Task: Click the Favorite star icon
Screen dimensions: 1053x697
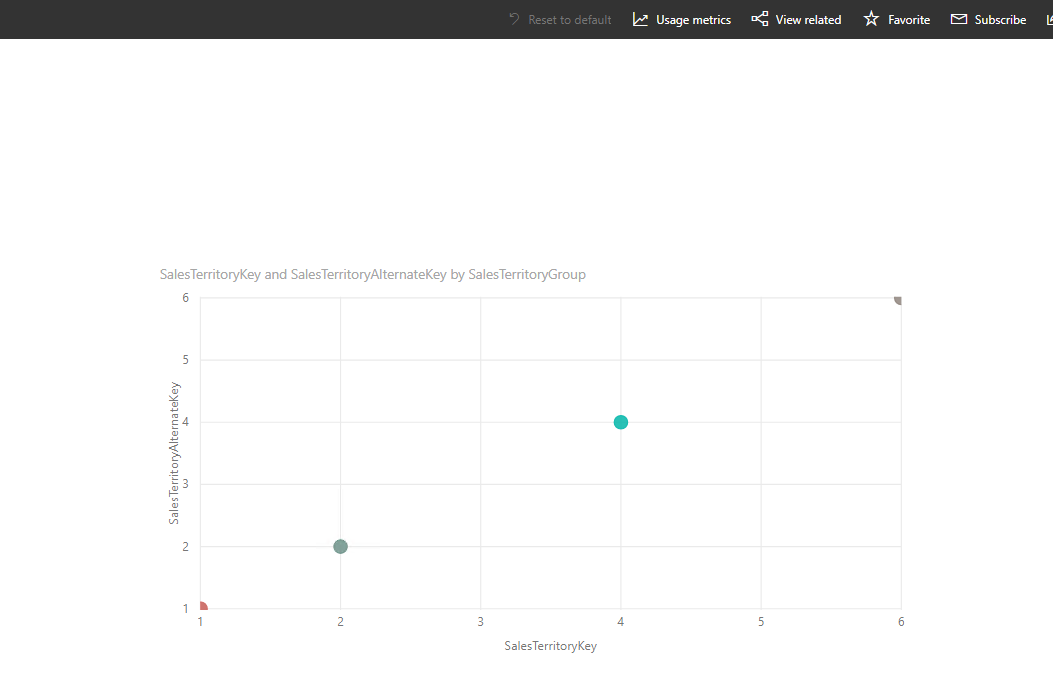Action: click(871, 19)
